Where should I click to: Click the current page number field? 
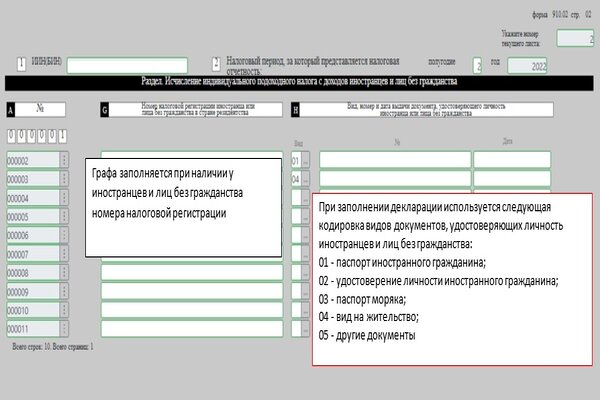[x=575, y=39]
